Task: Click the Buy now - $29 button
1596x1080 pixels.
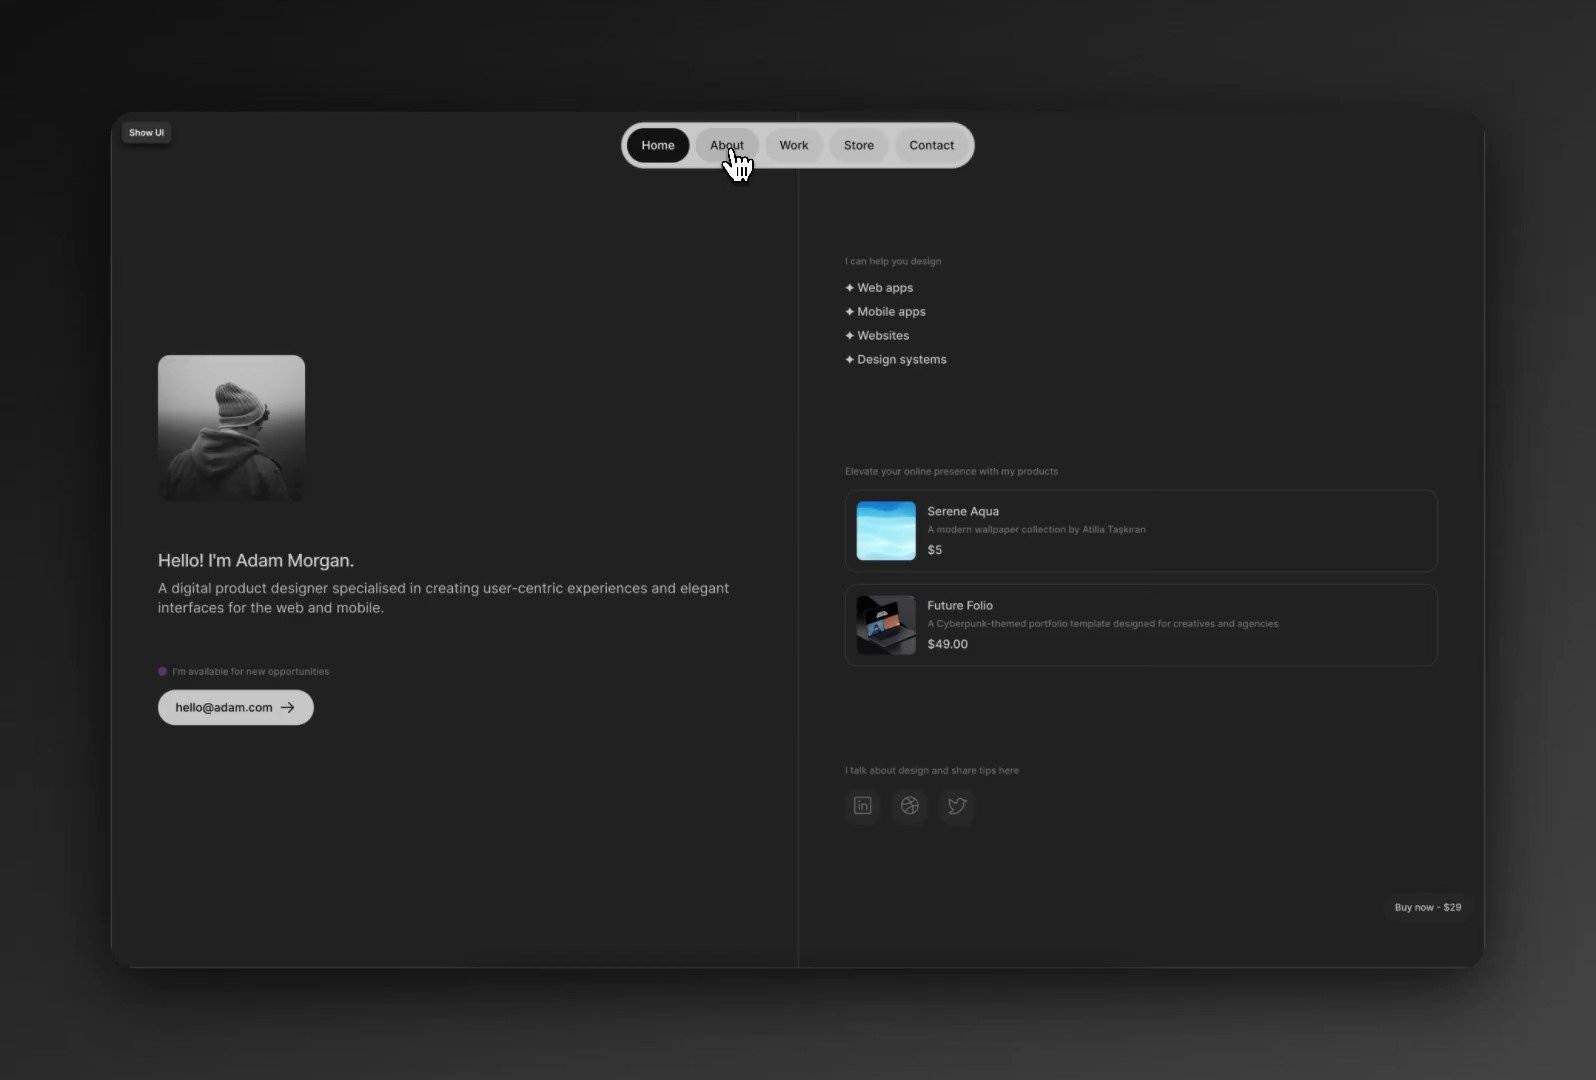Action: click(1428, 907)
